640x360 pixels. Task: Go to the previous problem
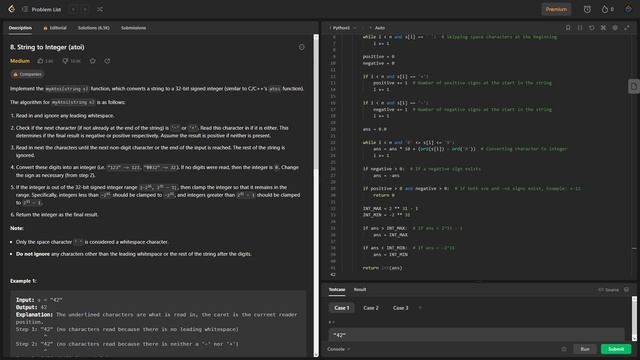[x=73, y=9]
